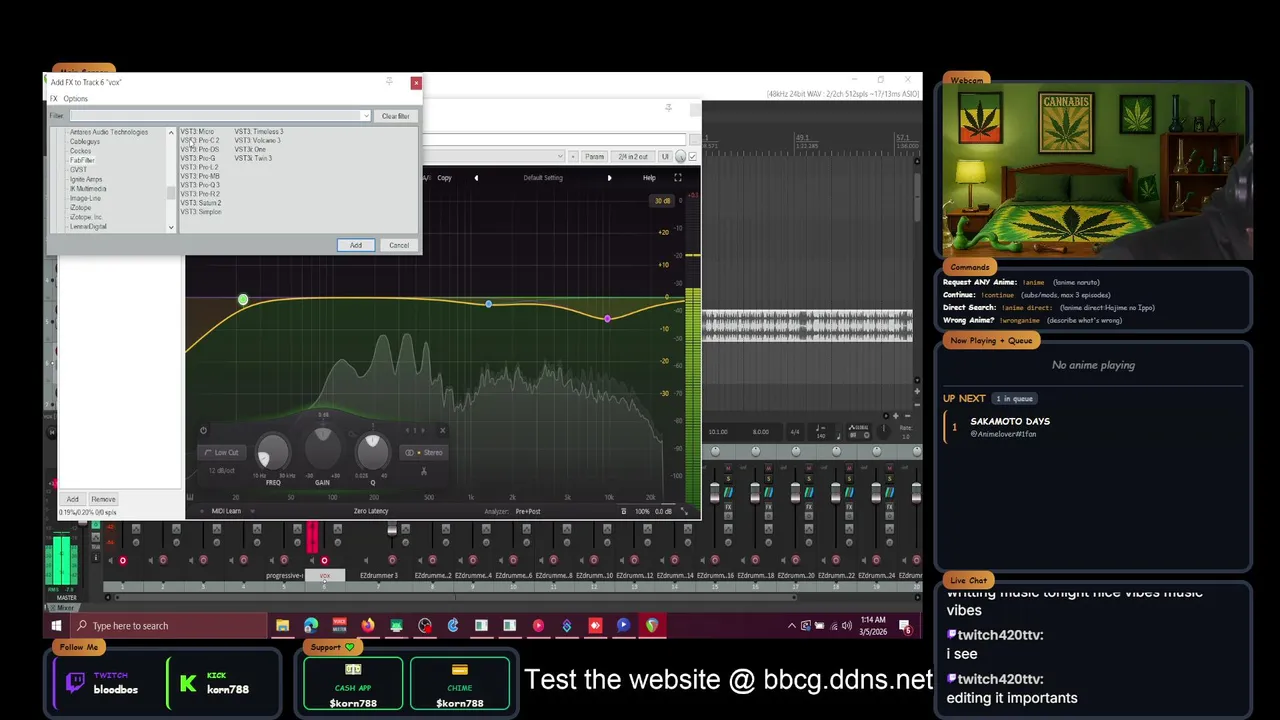Expand the filter history dropdown arrow

click(x=366, y=116)
